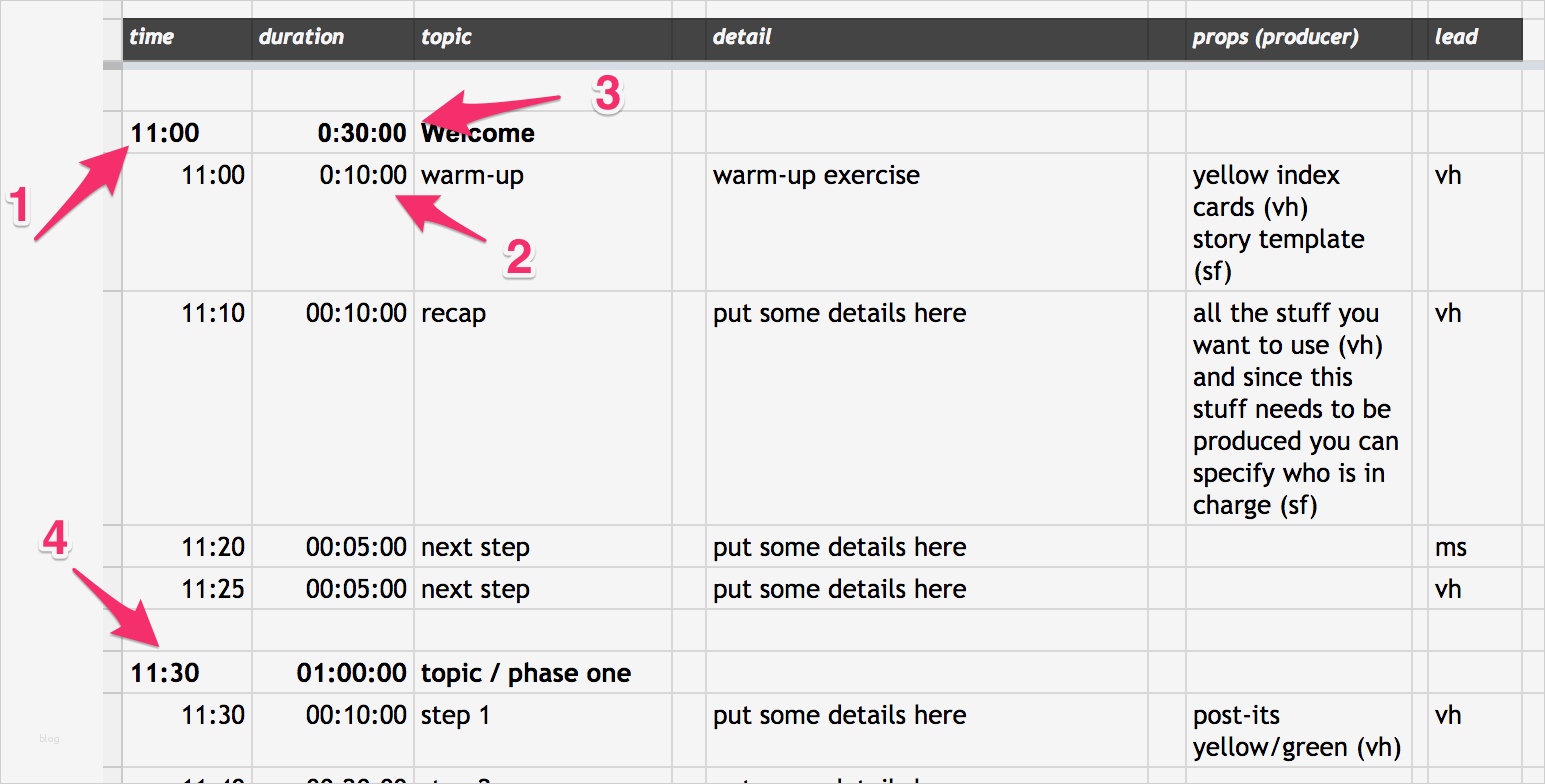Click the 'topic / phase one' cell
The width and height of the screenshot is (1545, 784).
(x=526, y=674)
